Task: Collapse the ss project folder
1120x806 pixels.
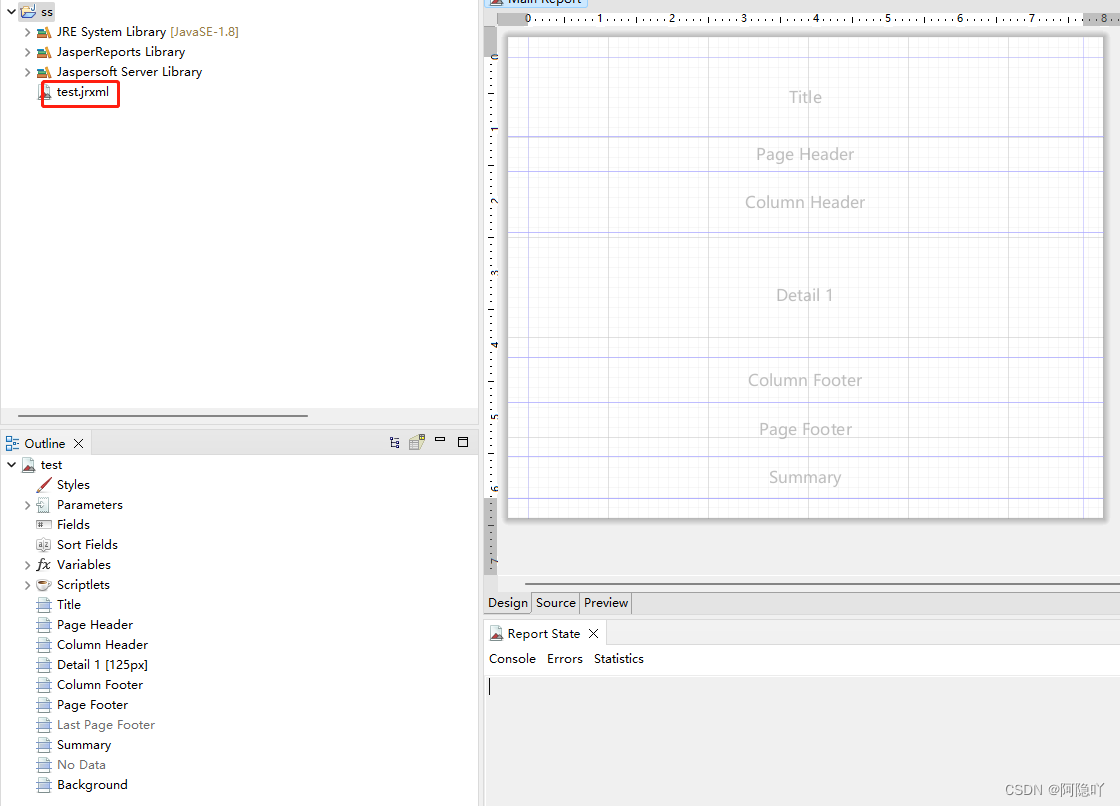Action: tap(11, 11)
